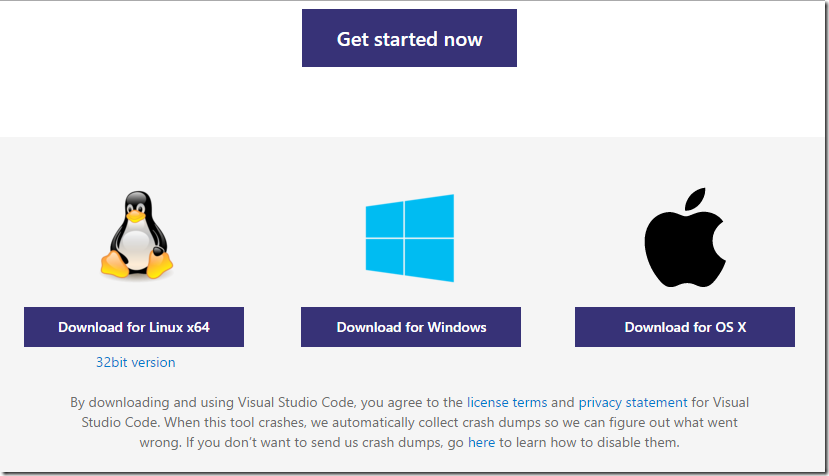Viewport: 829px width, 476px height.
Task: Download Visual Studio Code for Linux x64
Action: coord(134,327)
